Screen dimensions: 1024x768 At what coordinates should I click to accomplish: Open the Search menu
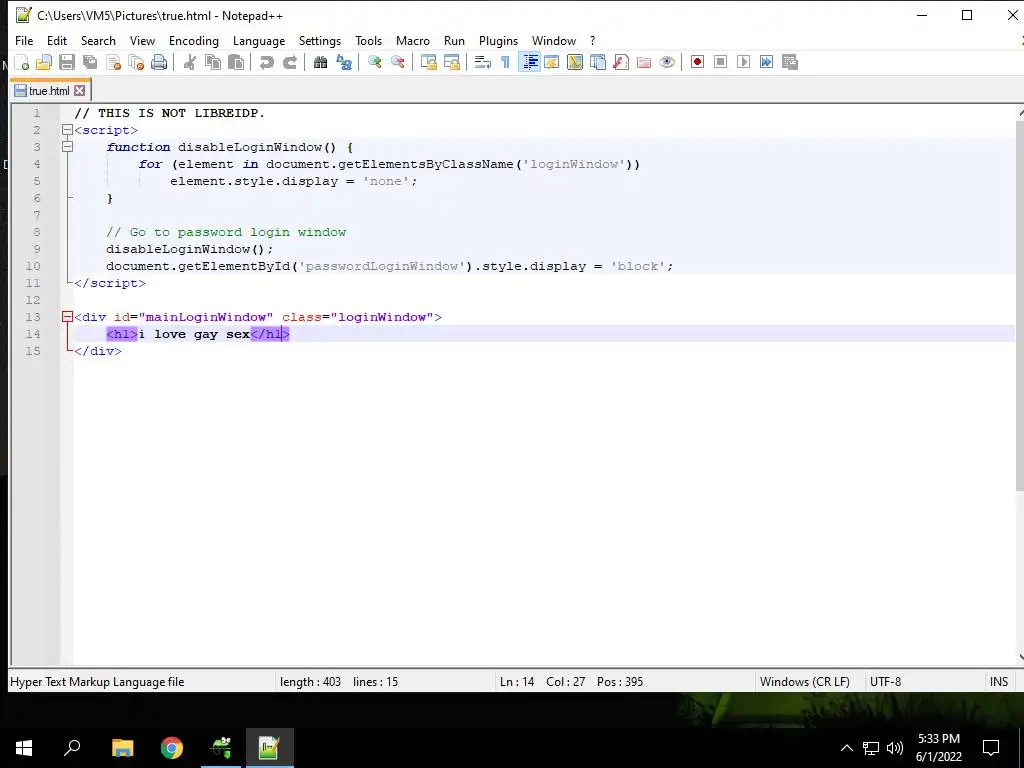(98, 40)
